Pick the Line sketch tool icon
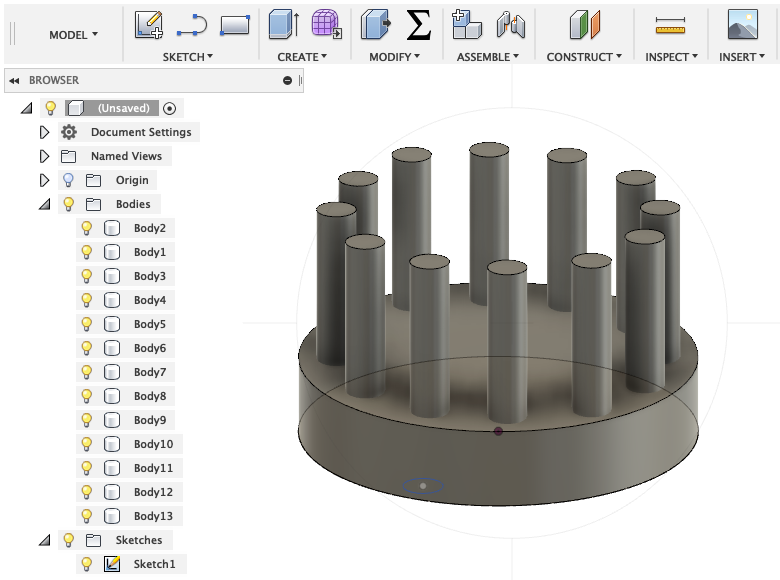Screen dimensions: 780x580 coord(192,25)
